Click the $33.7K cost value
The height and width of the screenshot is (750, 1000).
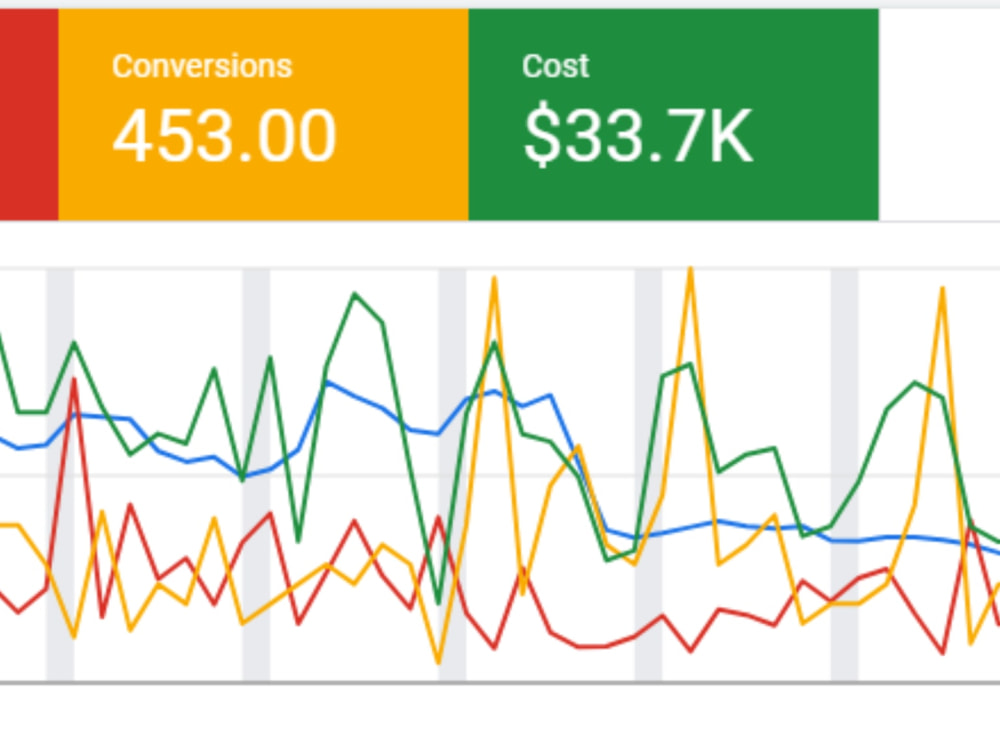point(638,136)
